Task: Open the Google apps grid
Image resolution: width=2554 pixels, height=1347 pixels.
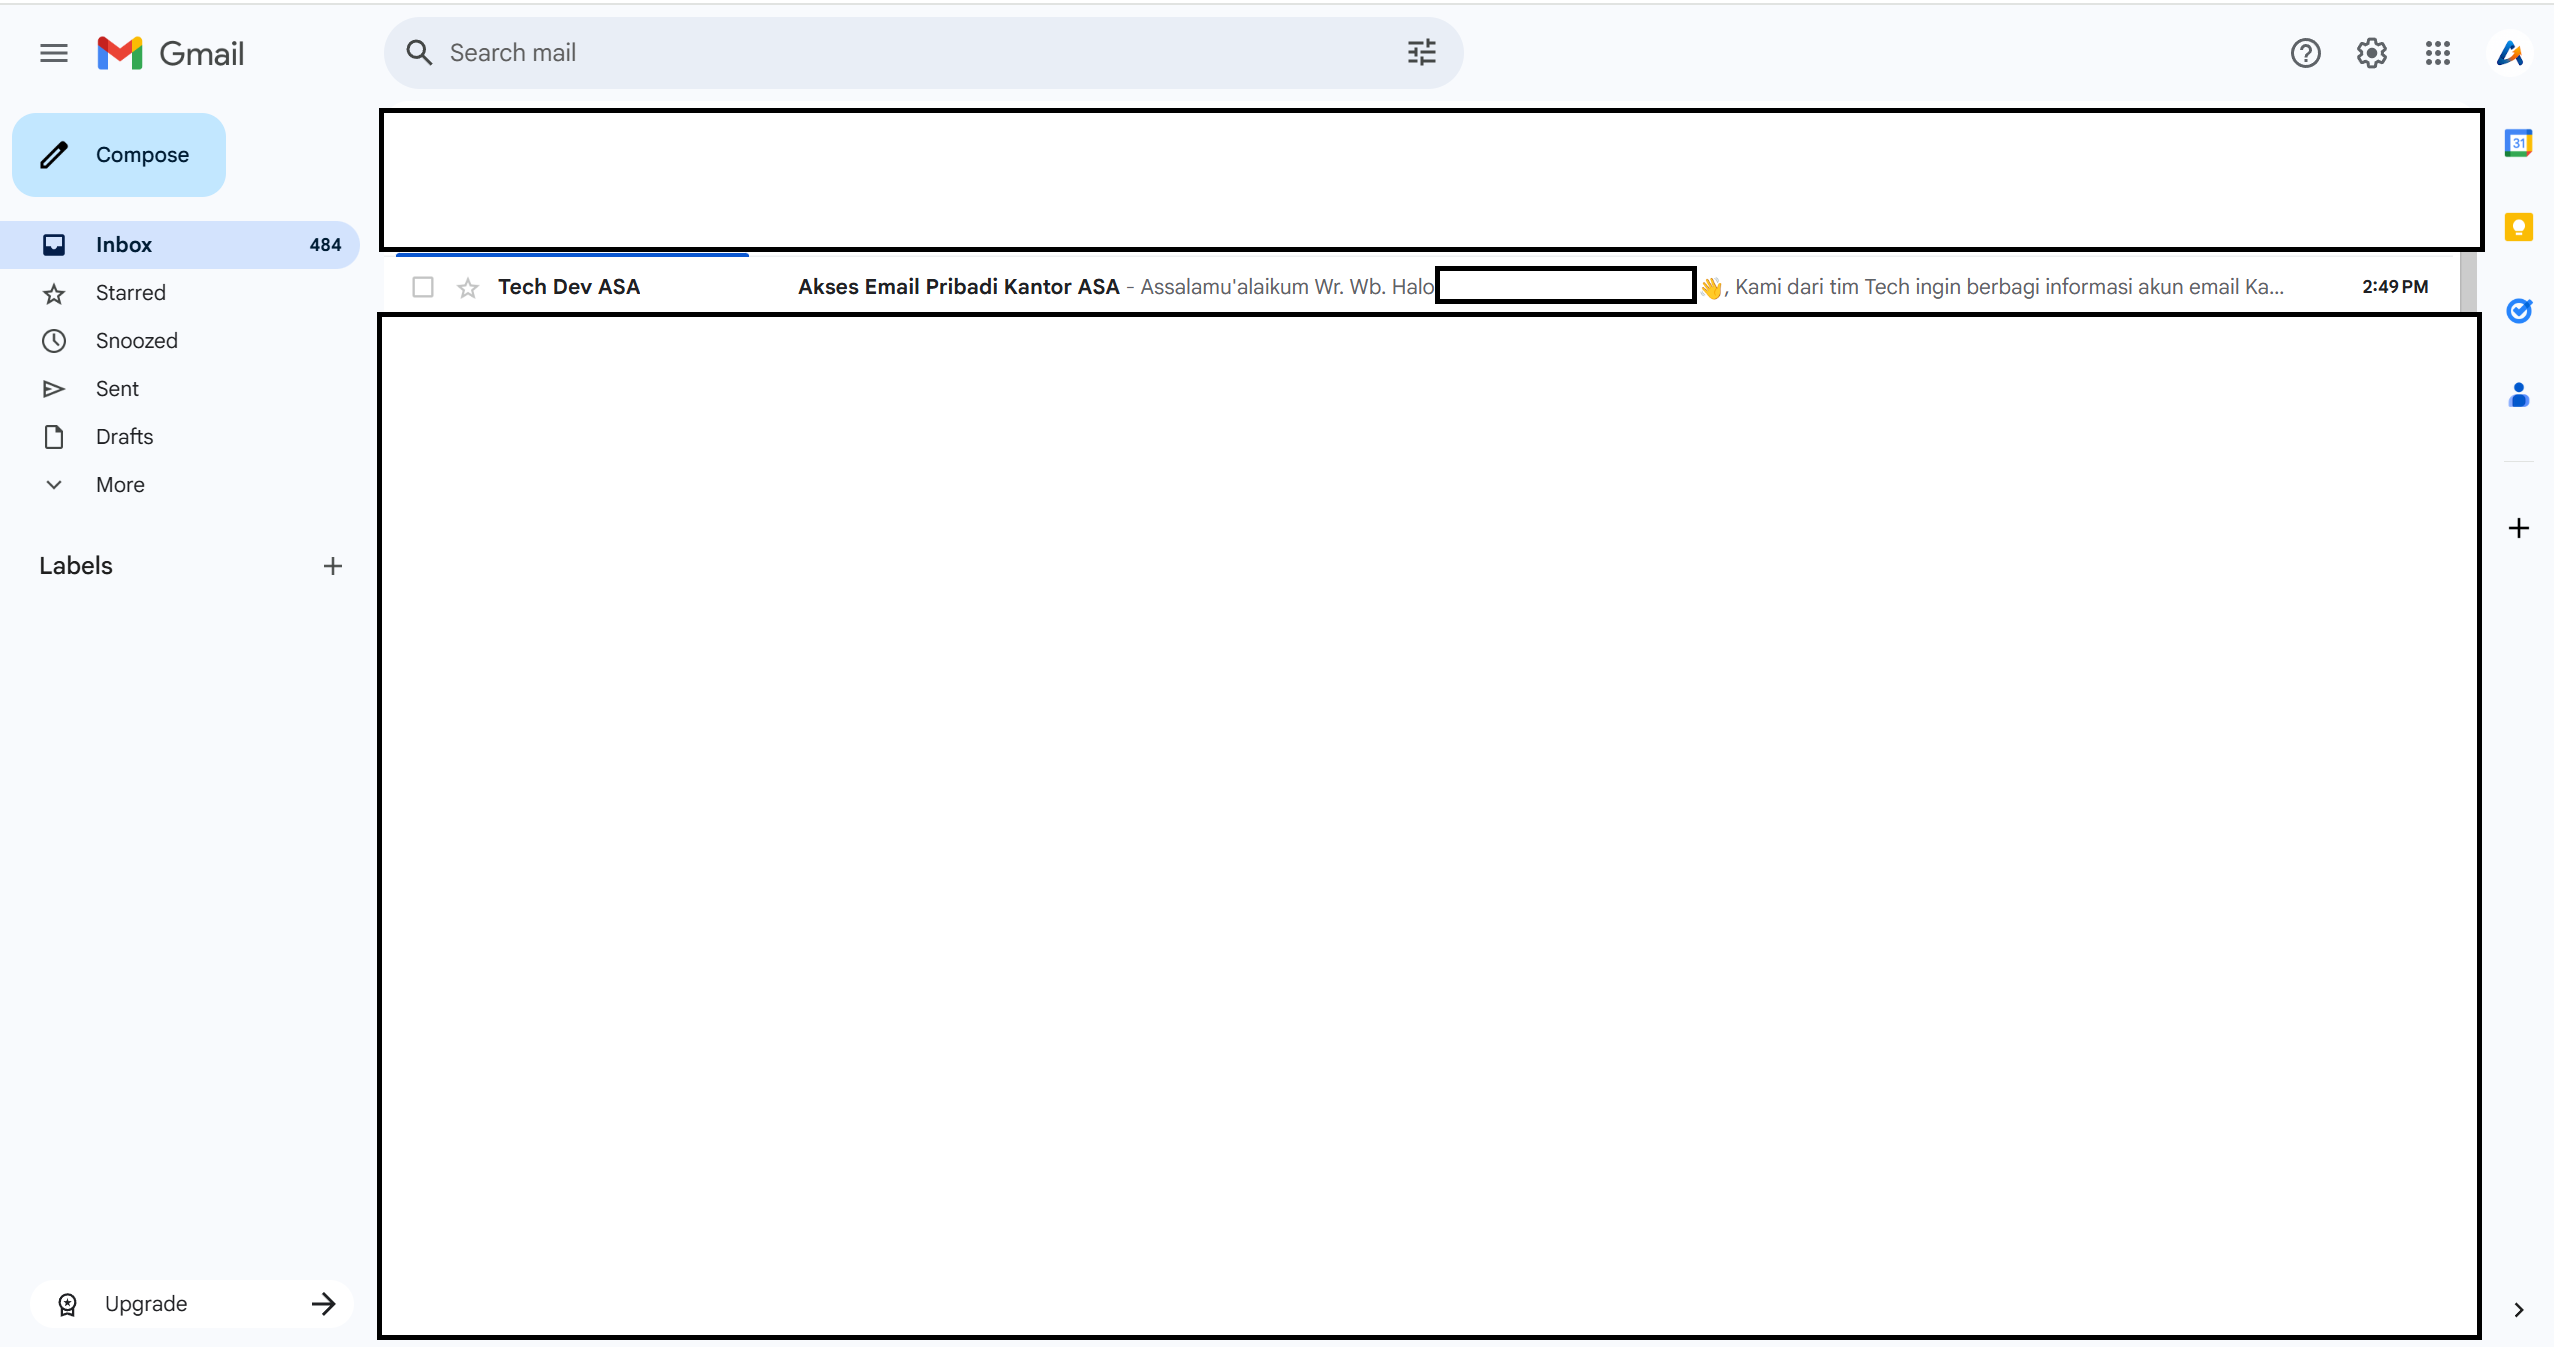Action: 2437,53
